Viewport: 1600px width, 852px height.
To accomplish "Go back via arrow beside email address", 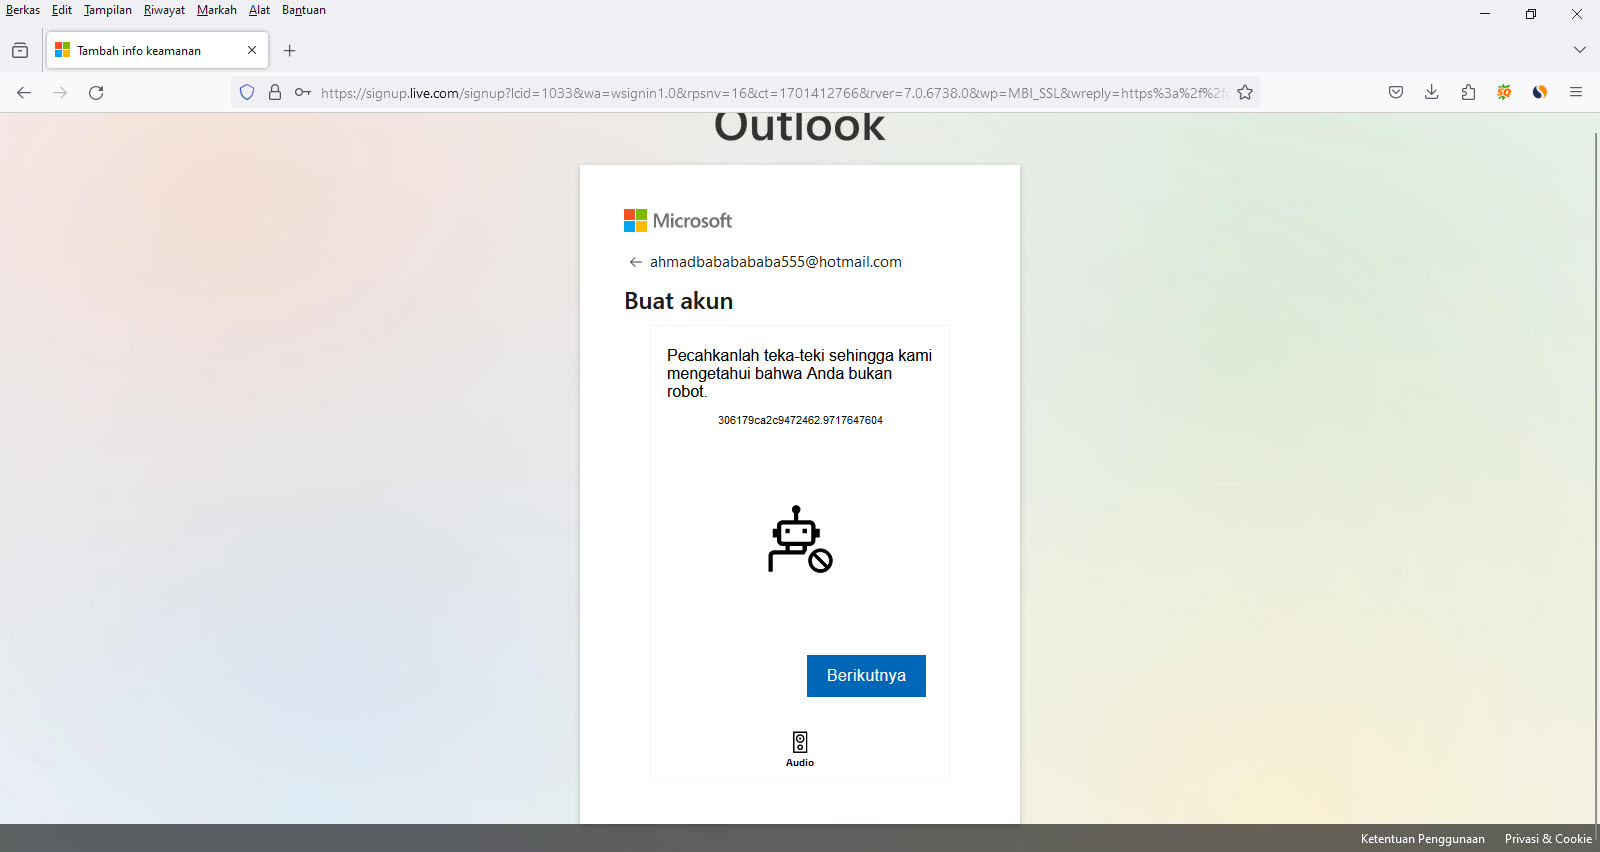I will [x=635, y=262].
